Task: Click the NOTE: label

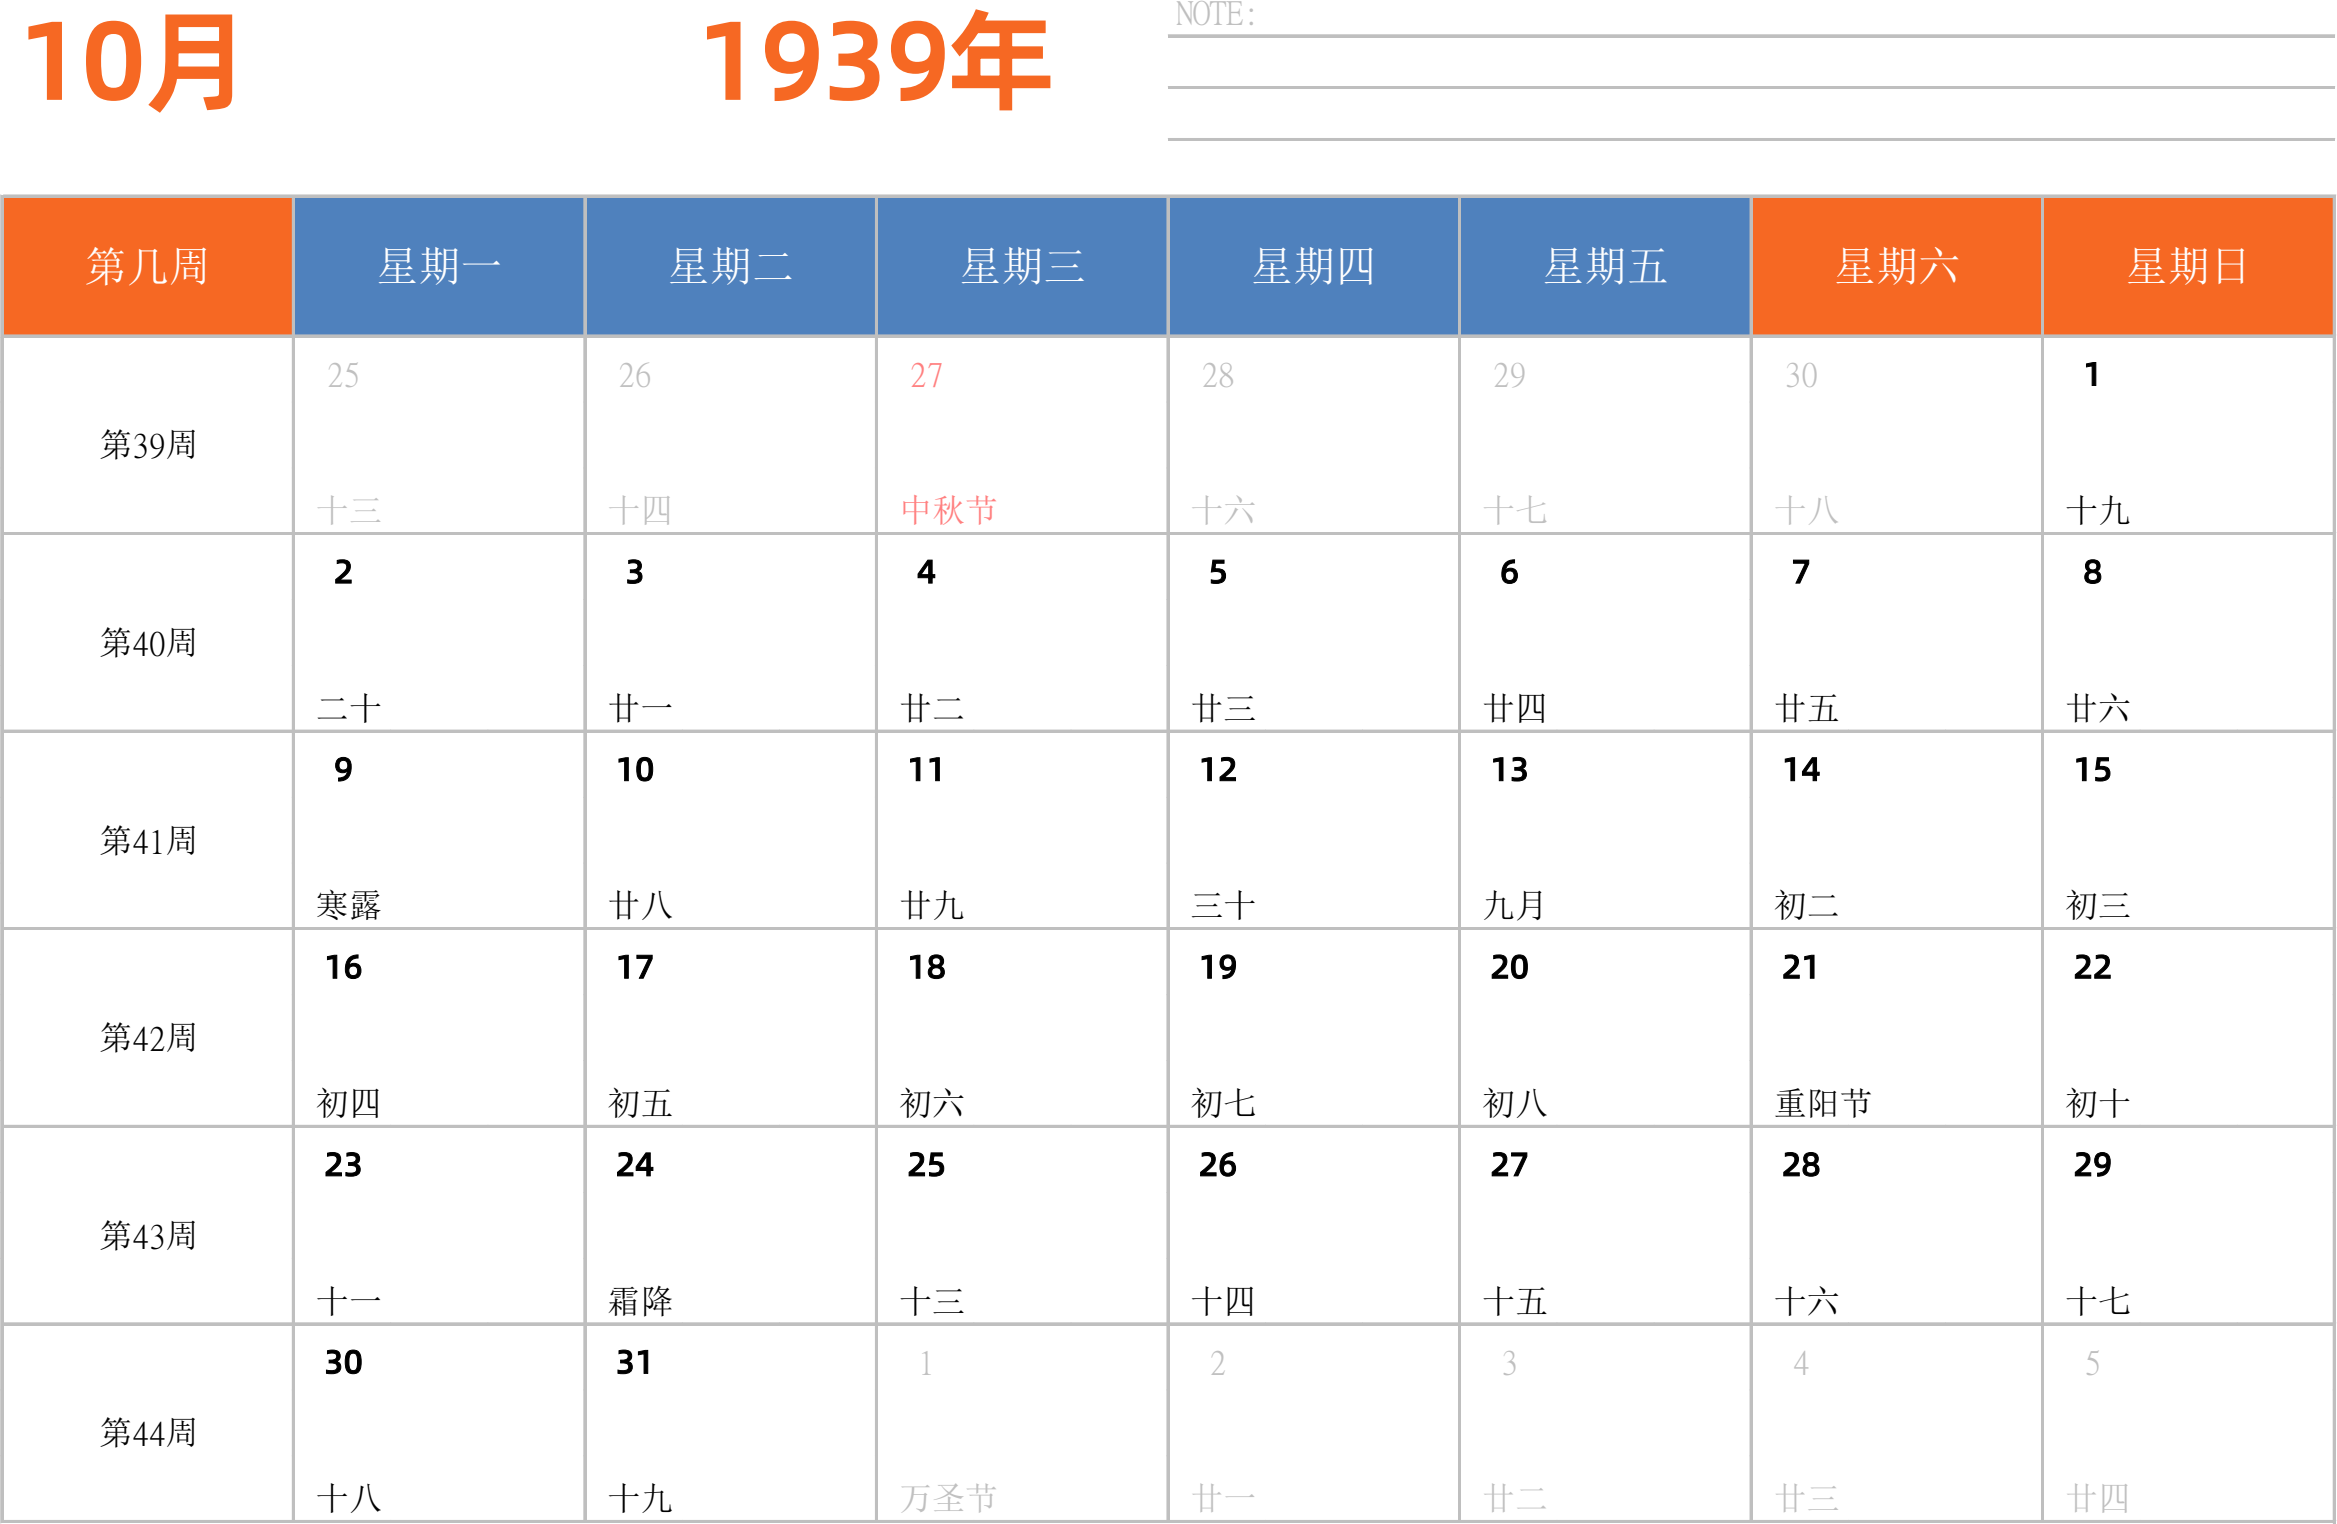Action: (x=1215, y=15)
